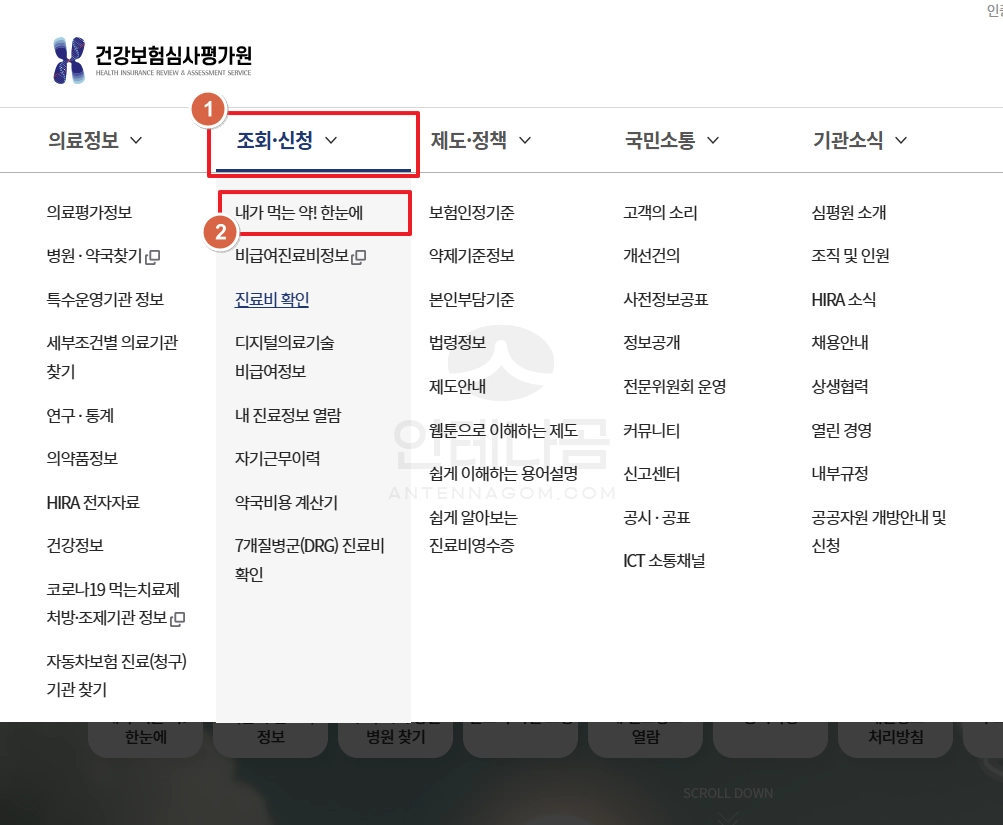Go to 병원·약국찾기
1003x825 pixels.
tap(94, 256)
